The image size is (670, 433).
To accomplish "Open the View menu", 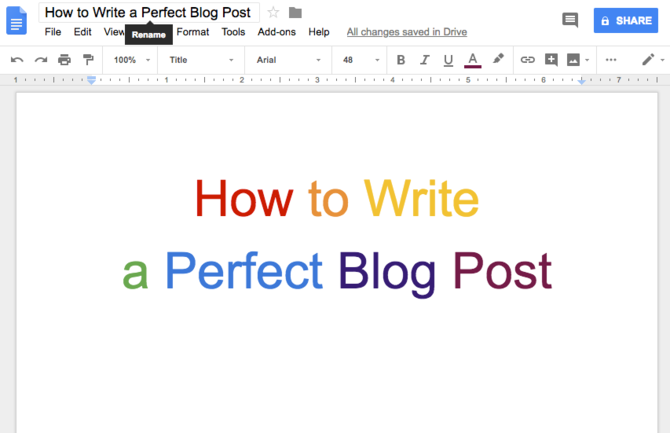I will [x=114, y=32].
